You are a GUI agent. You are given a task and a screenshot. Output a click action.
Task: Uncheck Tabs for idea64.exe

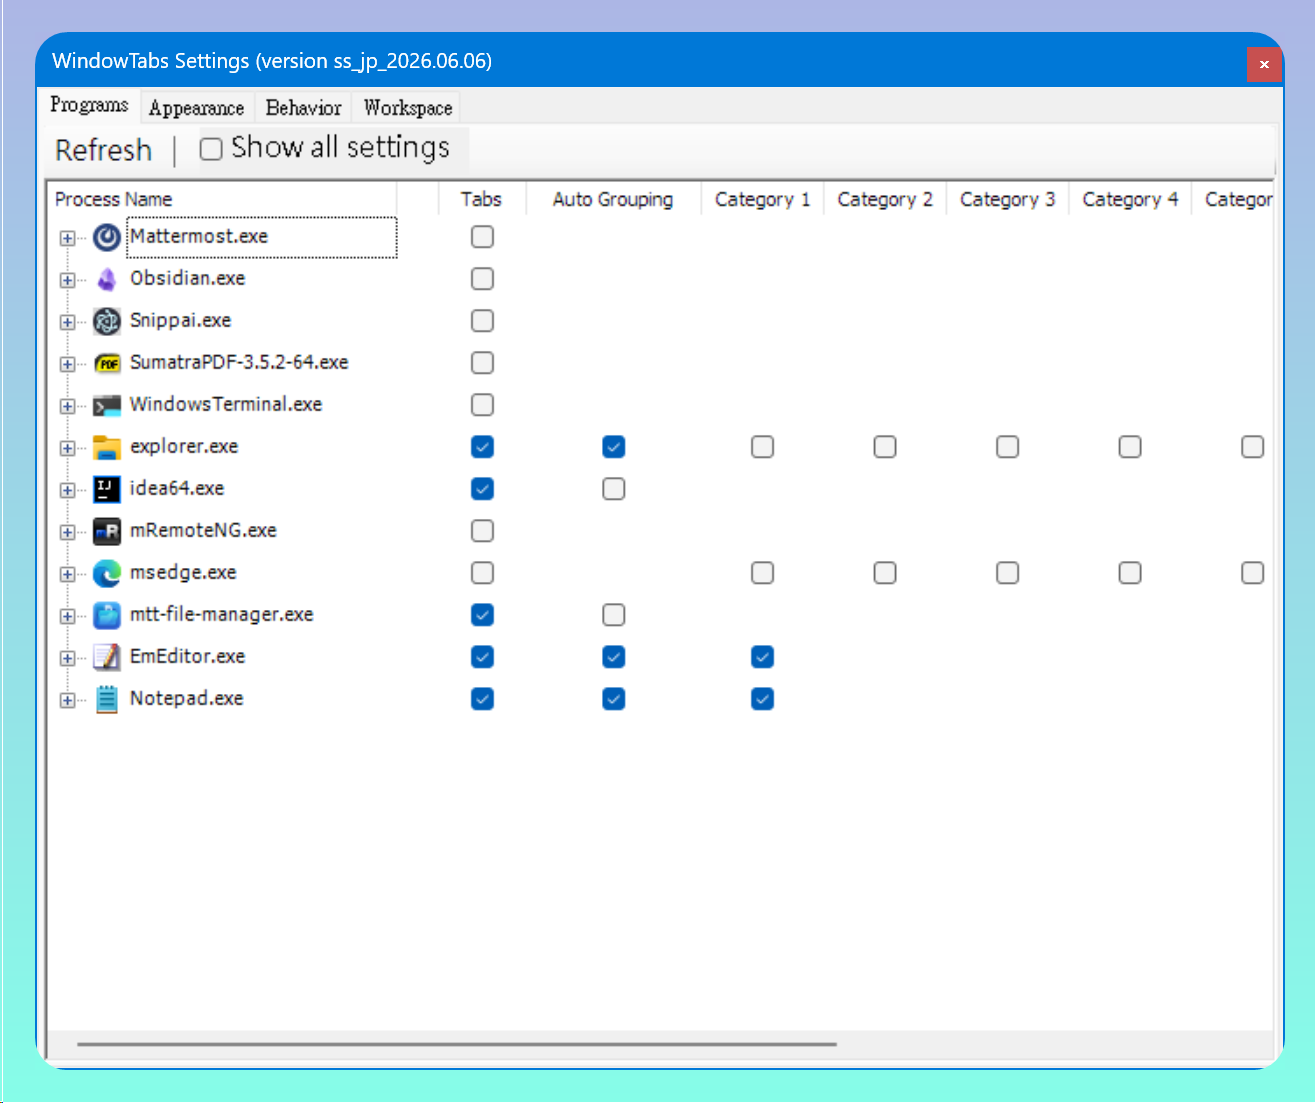point(482,489)
